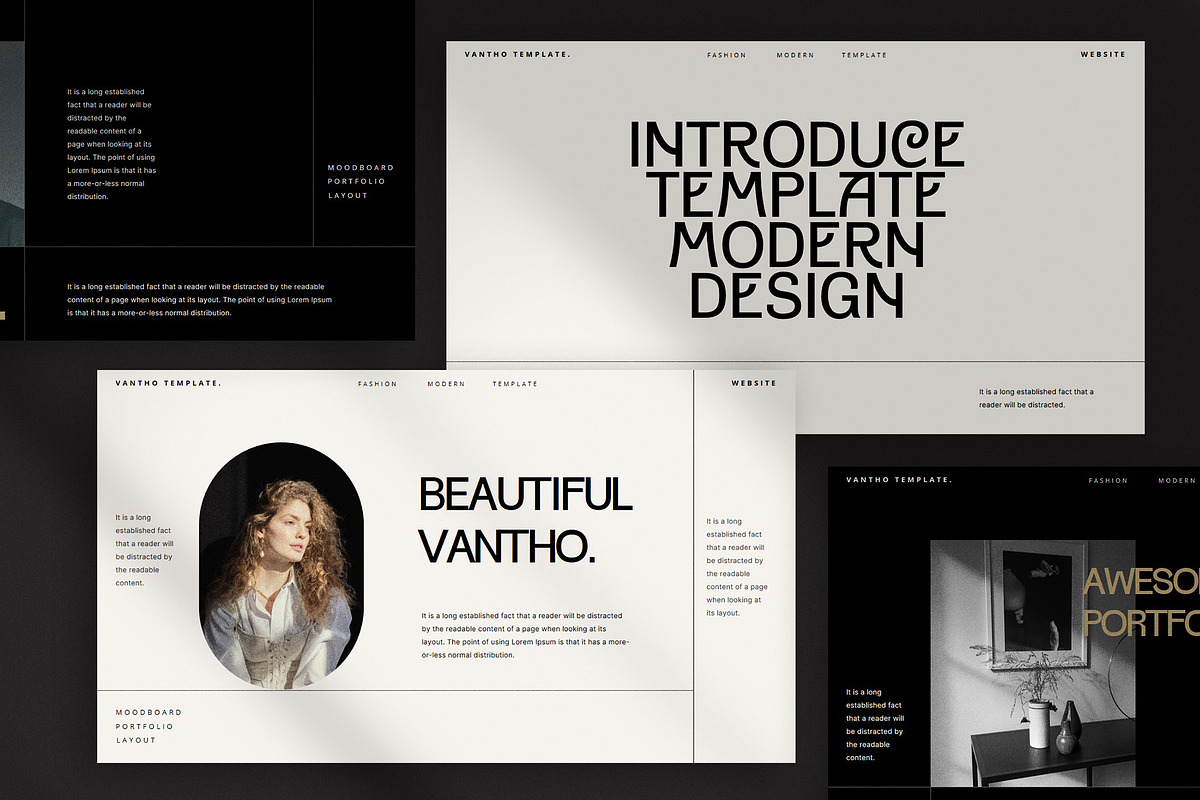
Task: Select MODERN nav item on Introduce slide
Action: 795,55
